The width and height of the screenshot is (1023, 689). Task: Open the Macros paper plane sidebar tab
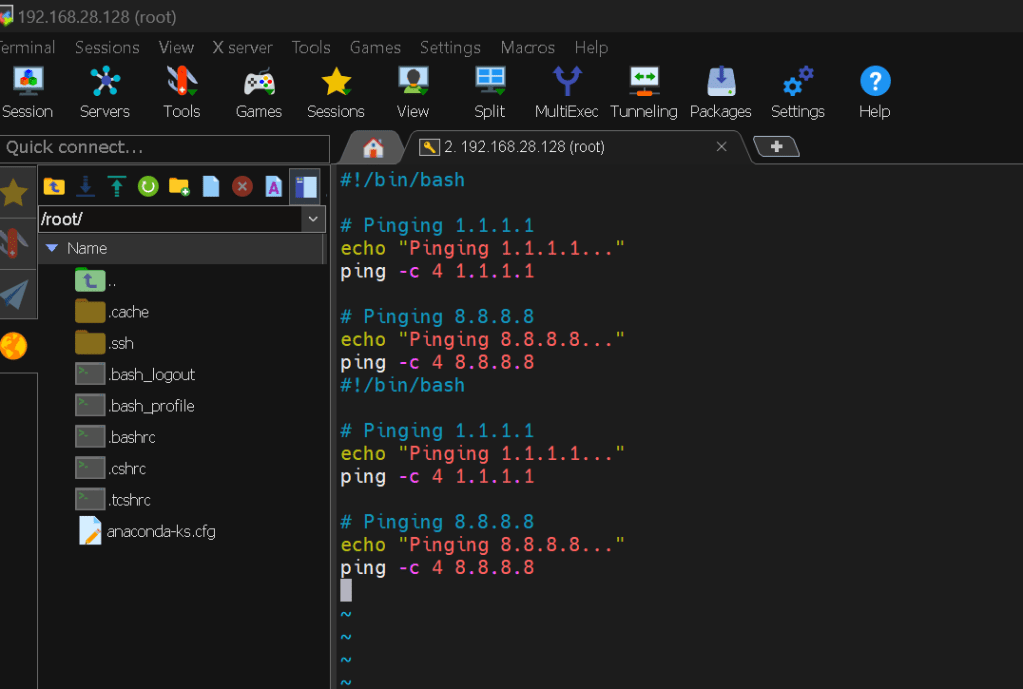click(14, 294)
